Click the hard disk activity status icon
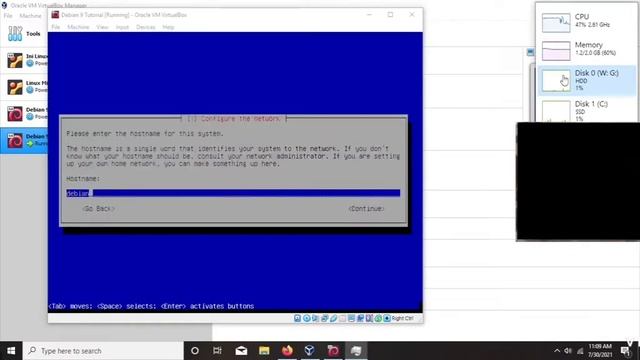The height and width of the screenshot is (360, 640). click(x=298, y=318)
